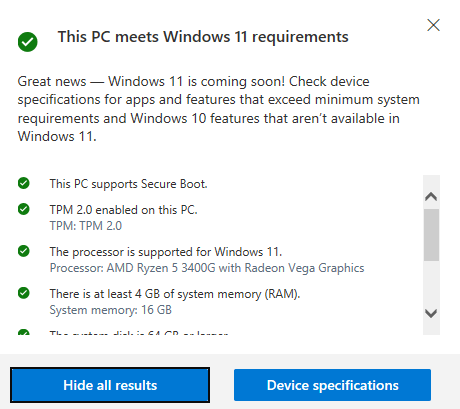This screenshot has width=460, height=409.
Task: Select the 'This PC supports Secure Boot' result
Action: 129,184
